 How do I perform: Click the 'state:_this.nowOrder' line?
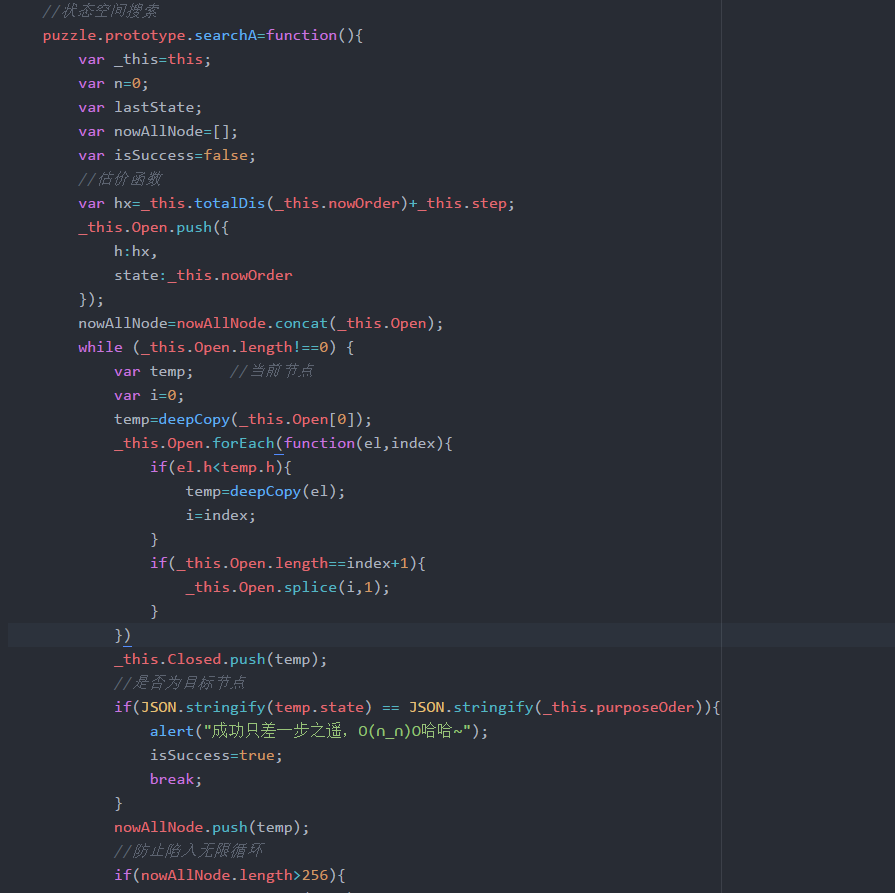(203, 275)
